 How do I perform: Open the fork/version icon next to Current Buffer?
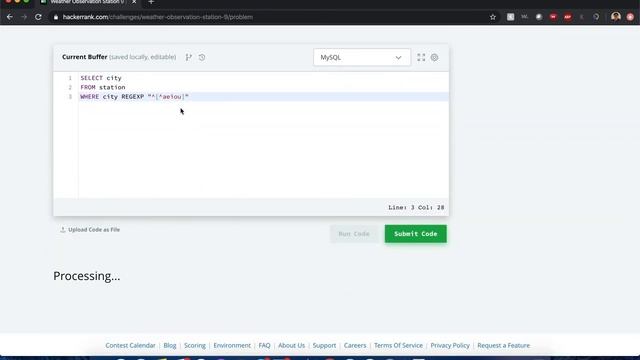[x=188, y=58]
